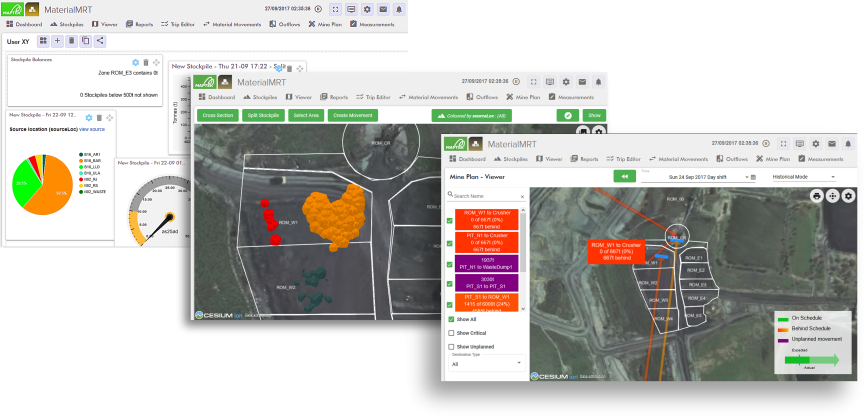The height and width of the screenshot is (419, 867).
Task: Select purple PIT_N1 to WasteDump1 card
Action: click(x=487, y=263)
